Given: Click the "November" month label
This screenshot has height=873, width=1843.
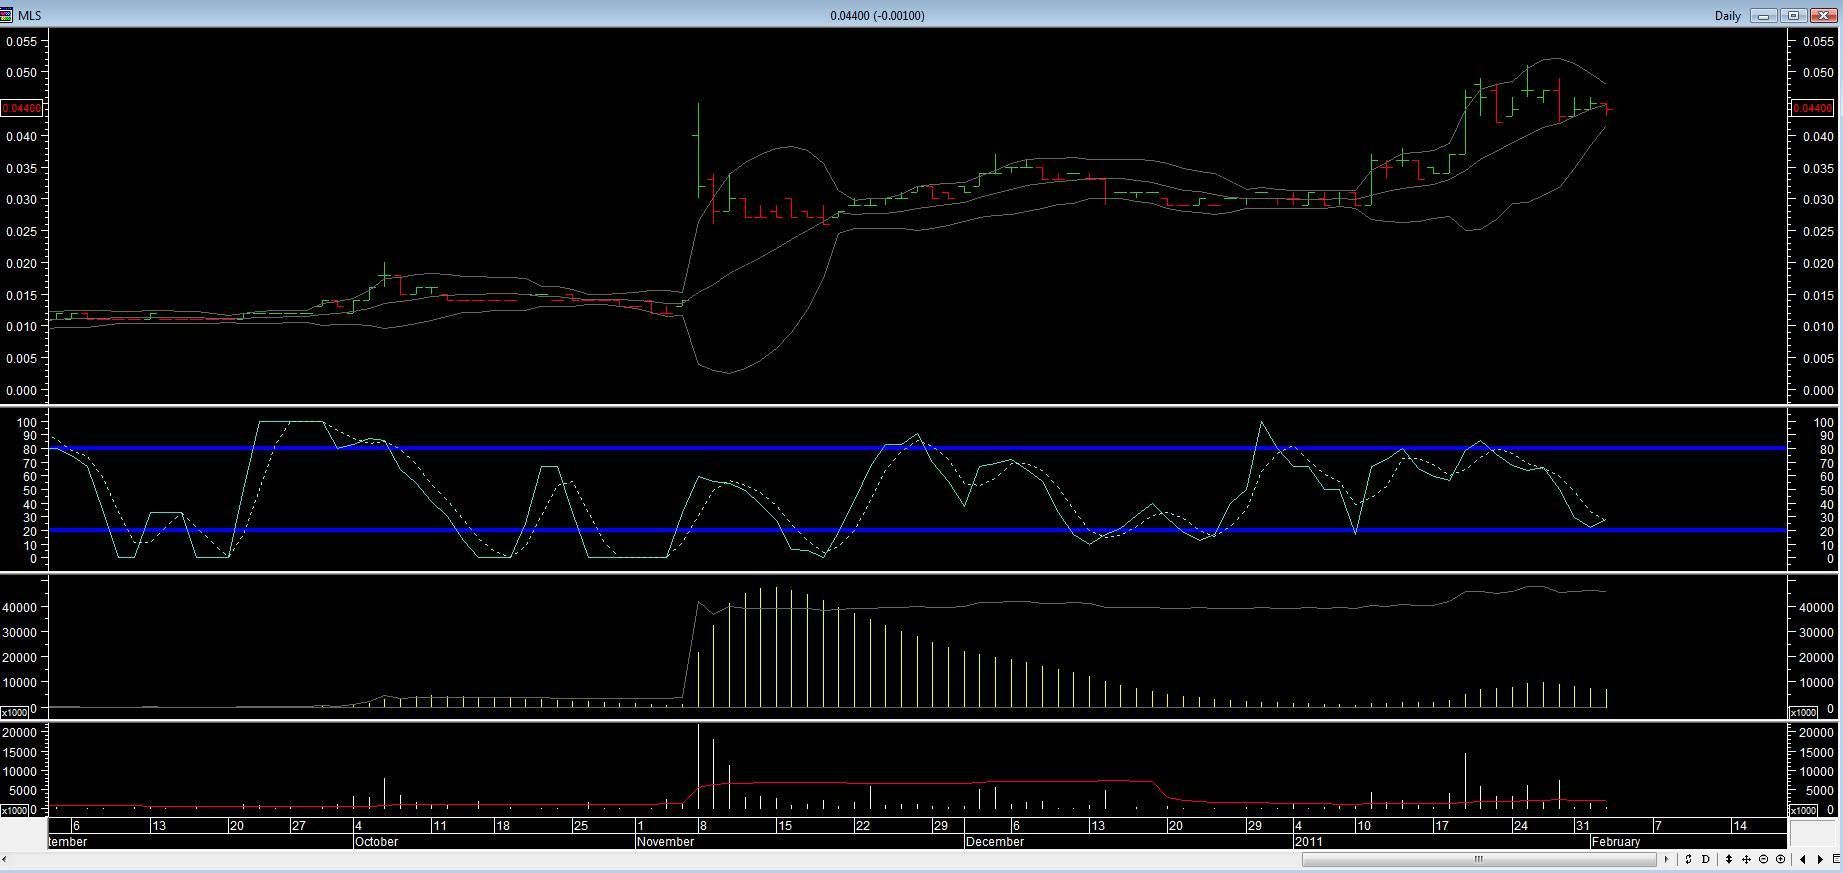Looking at the screenshot, I should click(x=665, y=842).
